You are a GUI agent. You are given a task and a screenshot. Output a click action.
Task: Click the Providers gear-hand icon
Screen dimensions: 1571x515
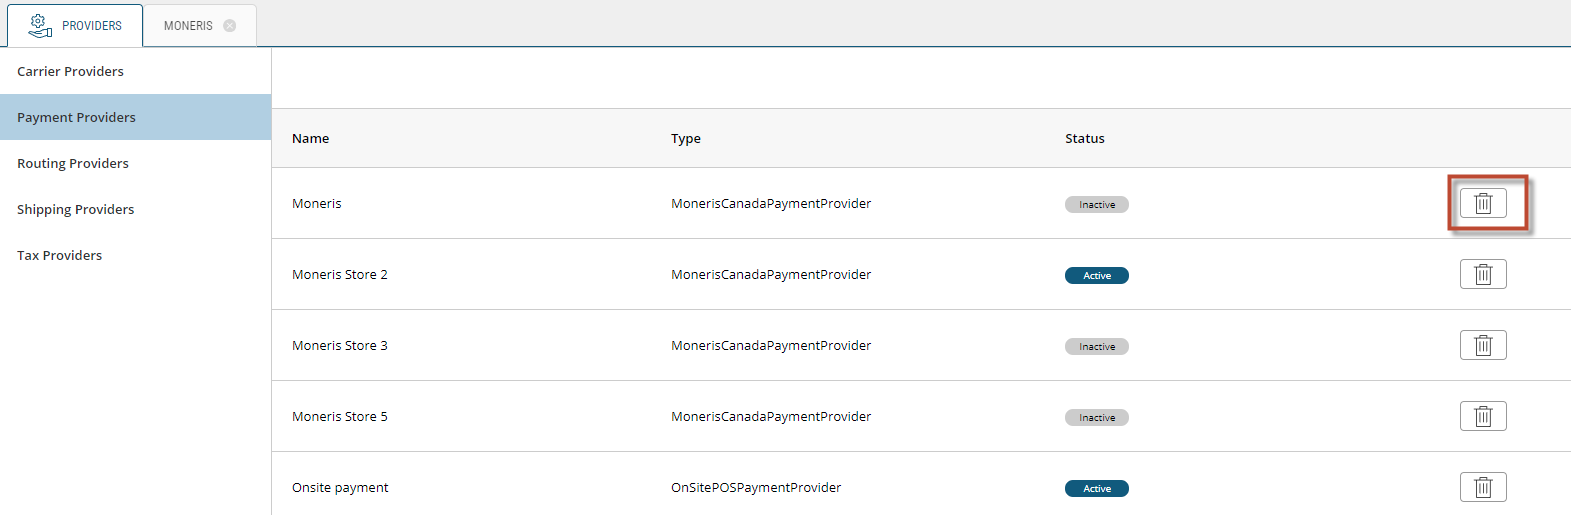(x=39, y=25)
